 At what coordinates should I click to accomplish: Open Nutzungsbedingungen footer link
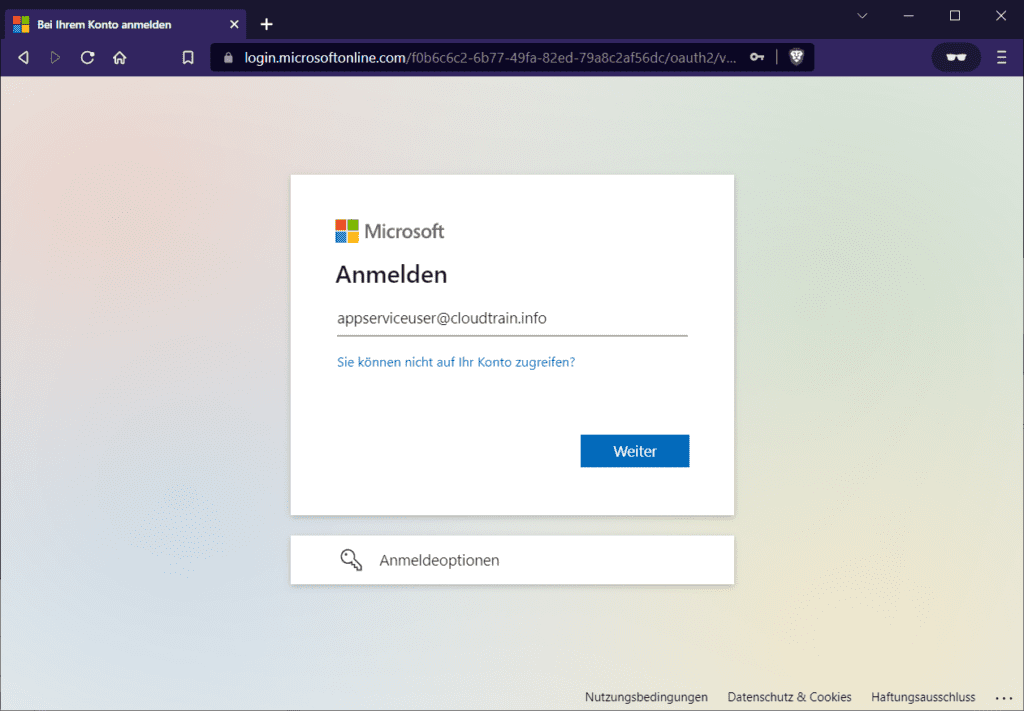pos(646,697)
